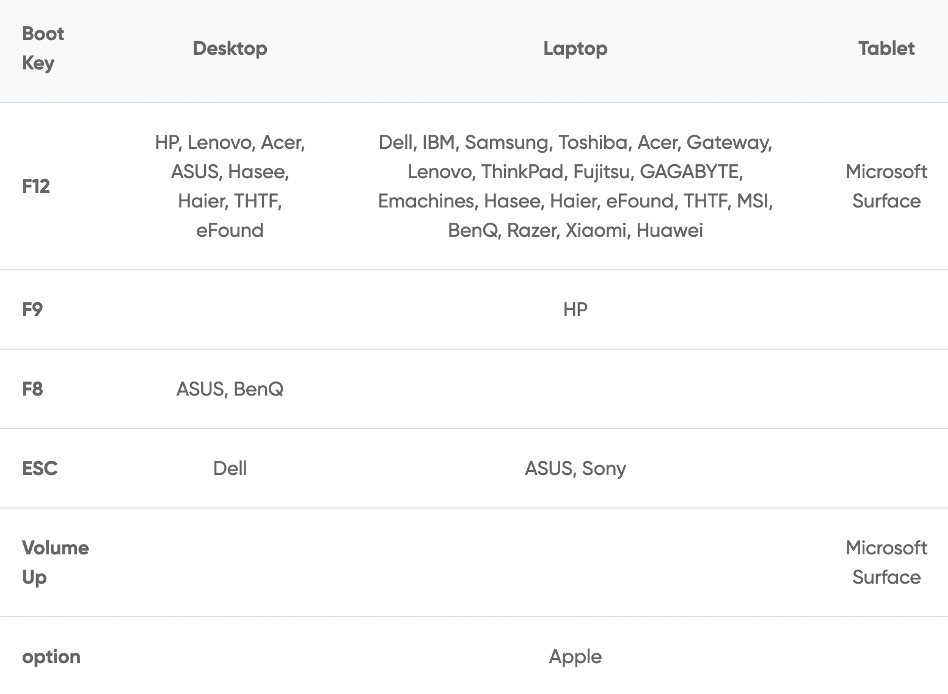Click Microsoft Surface in Volume Up row
This screenshot has height=694, width=948.
[x=886, y=562]
